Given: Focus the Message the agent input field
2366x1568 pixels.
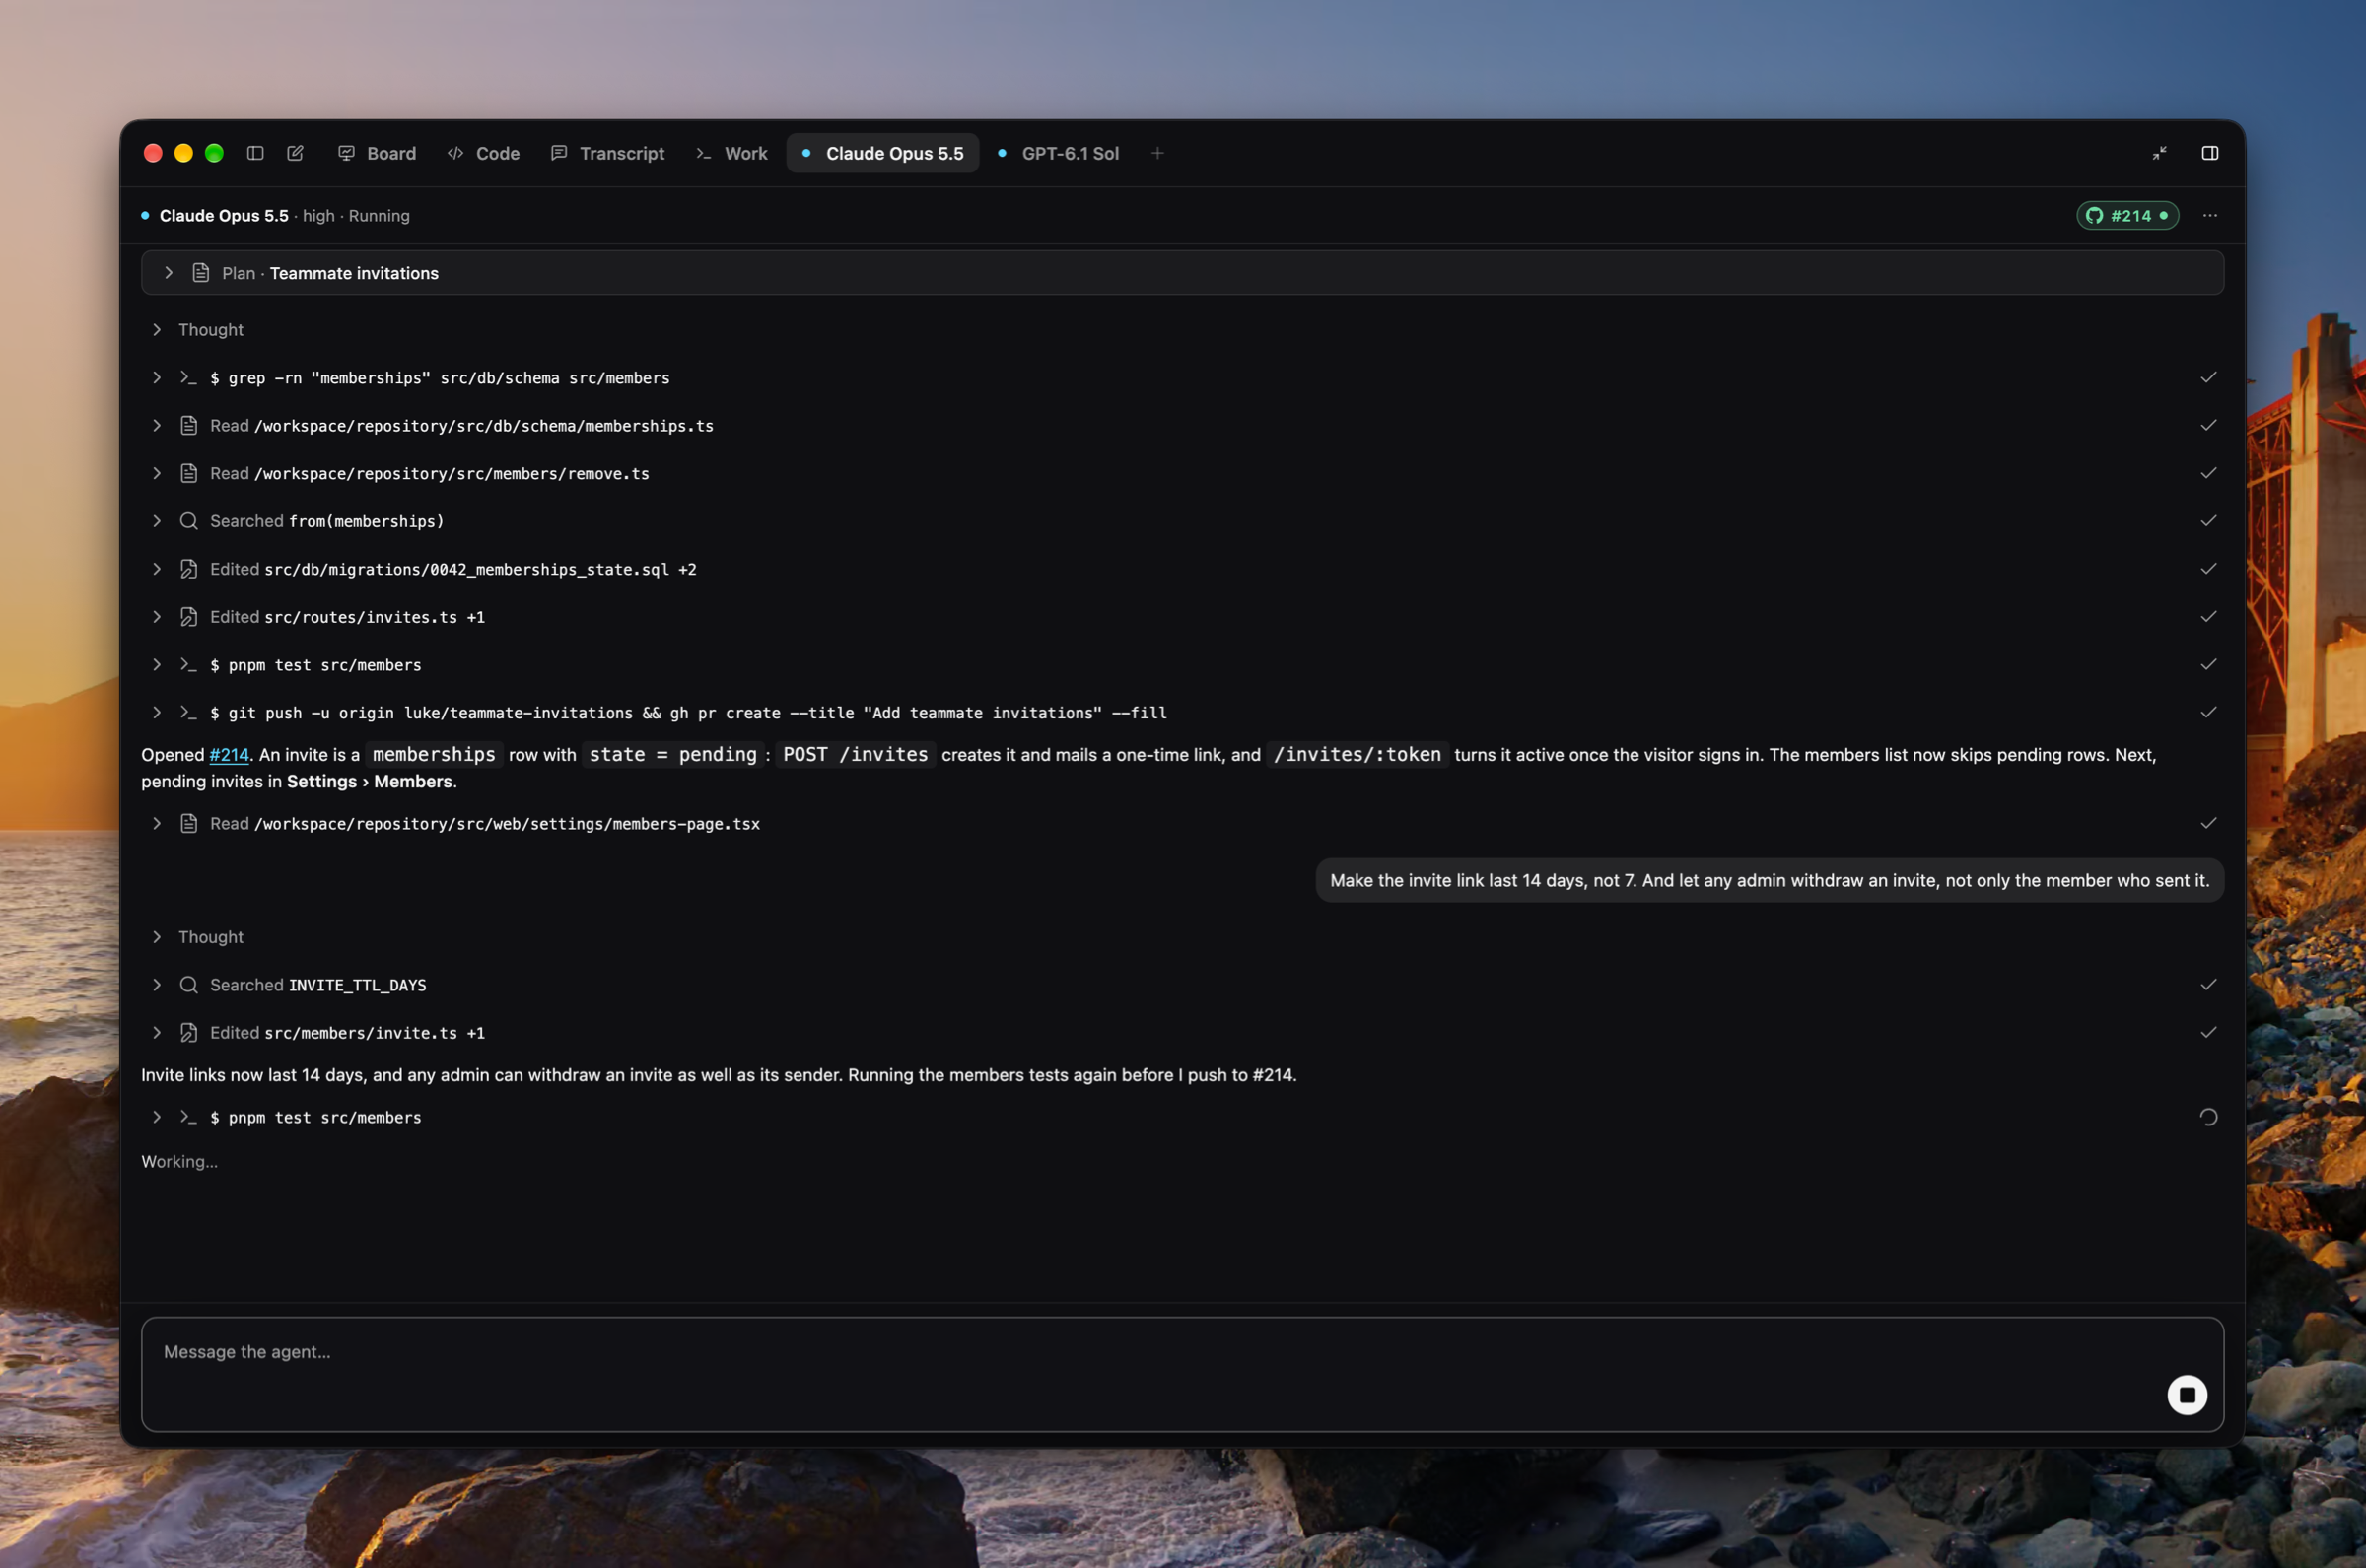Looking at the screenshot, I should tap(1182, 1374).
